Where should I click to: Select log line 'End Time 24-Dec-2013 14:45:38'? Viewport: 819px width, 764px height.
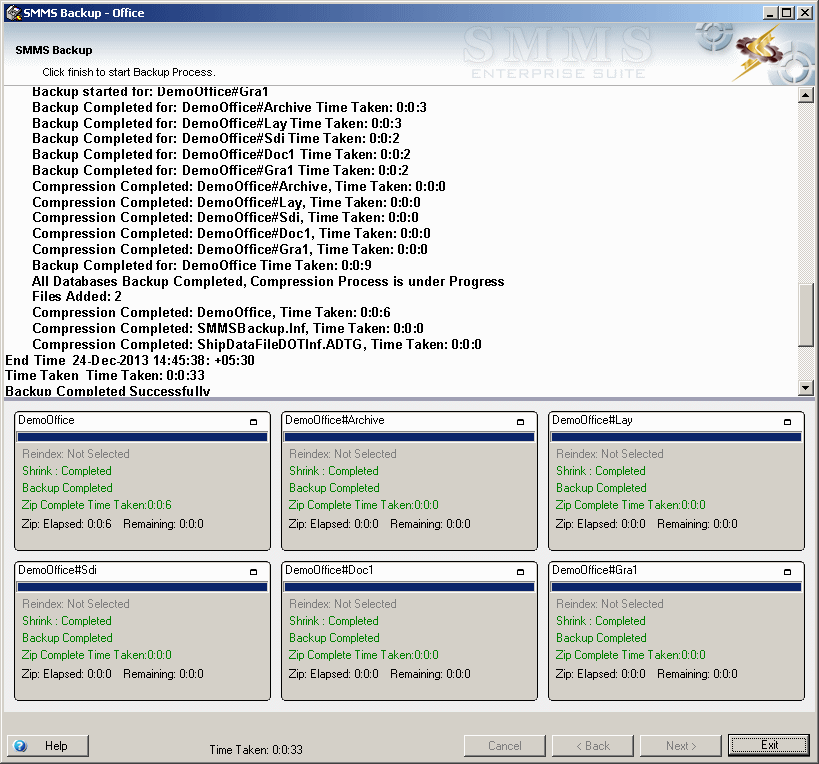130,360
